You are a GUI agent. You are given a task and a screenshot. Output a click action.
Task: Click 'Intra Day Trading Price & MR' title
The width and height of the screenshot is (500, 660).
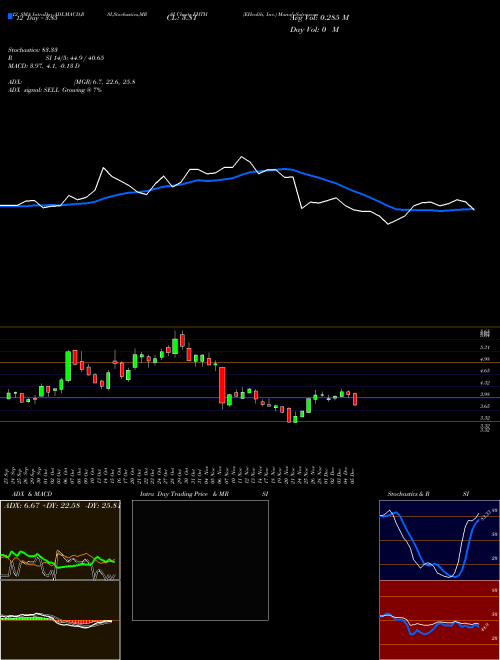[184, 494]
